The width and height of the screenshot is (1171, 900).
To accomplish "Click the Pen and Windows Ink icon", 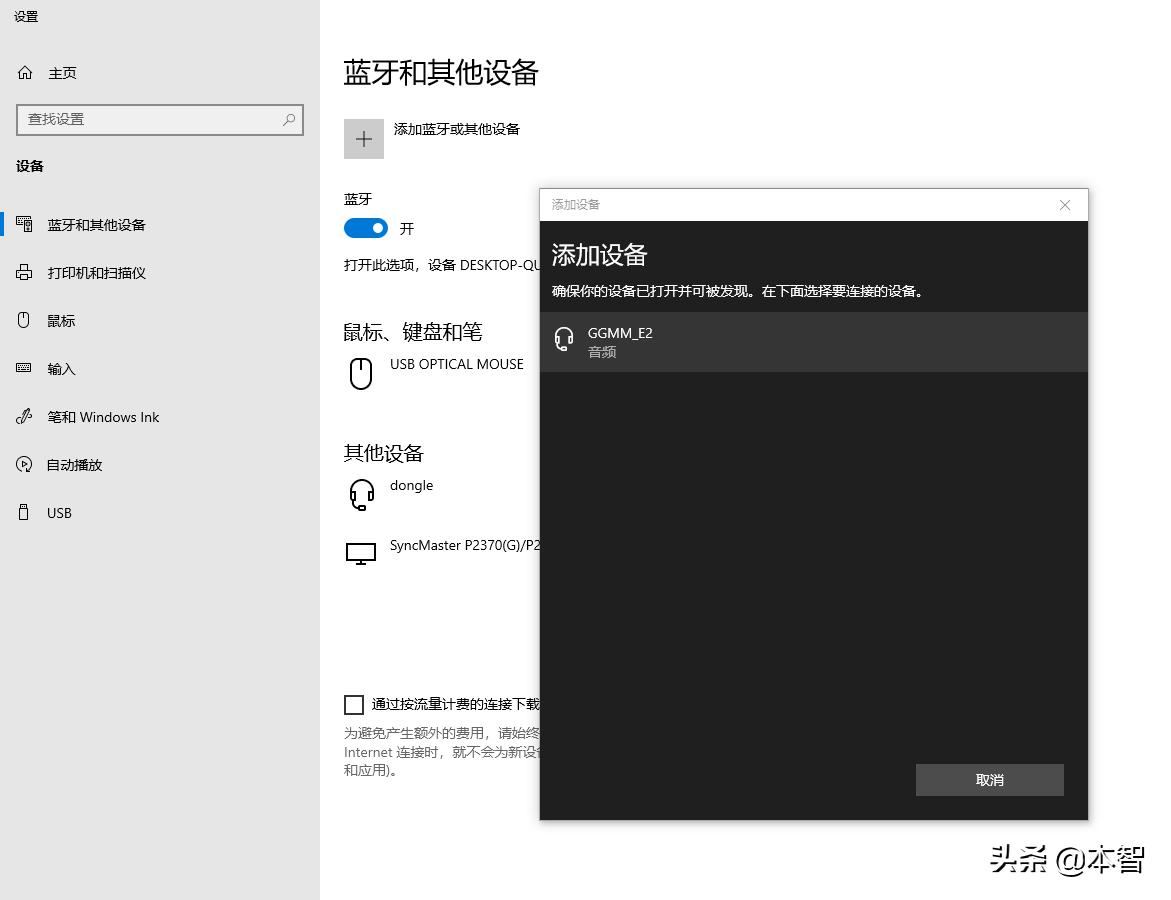I will (x=25, y=416).
